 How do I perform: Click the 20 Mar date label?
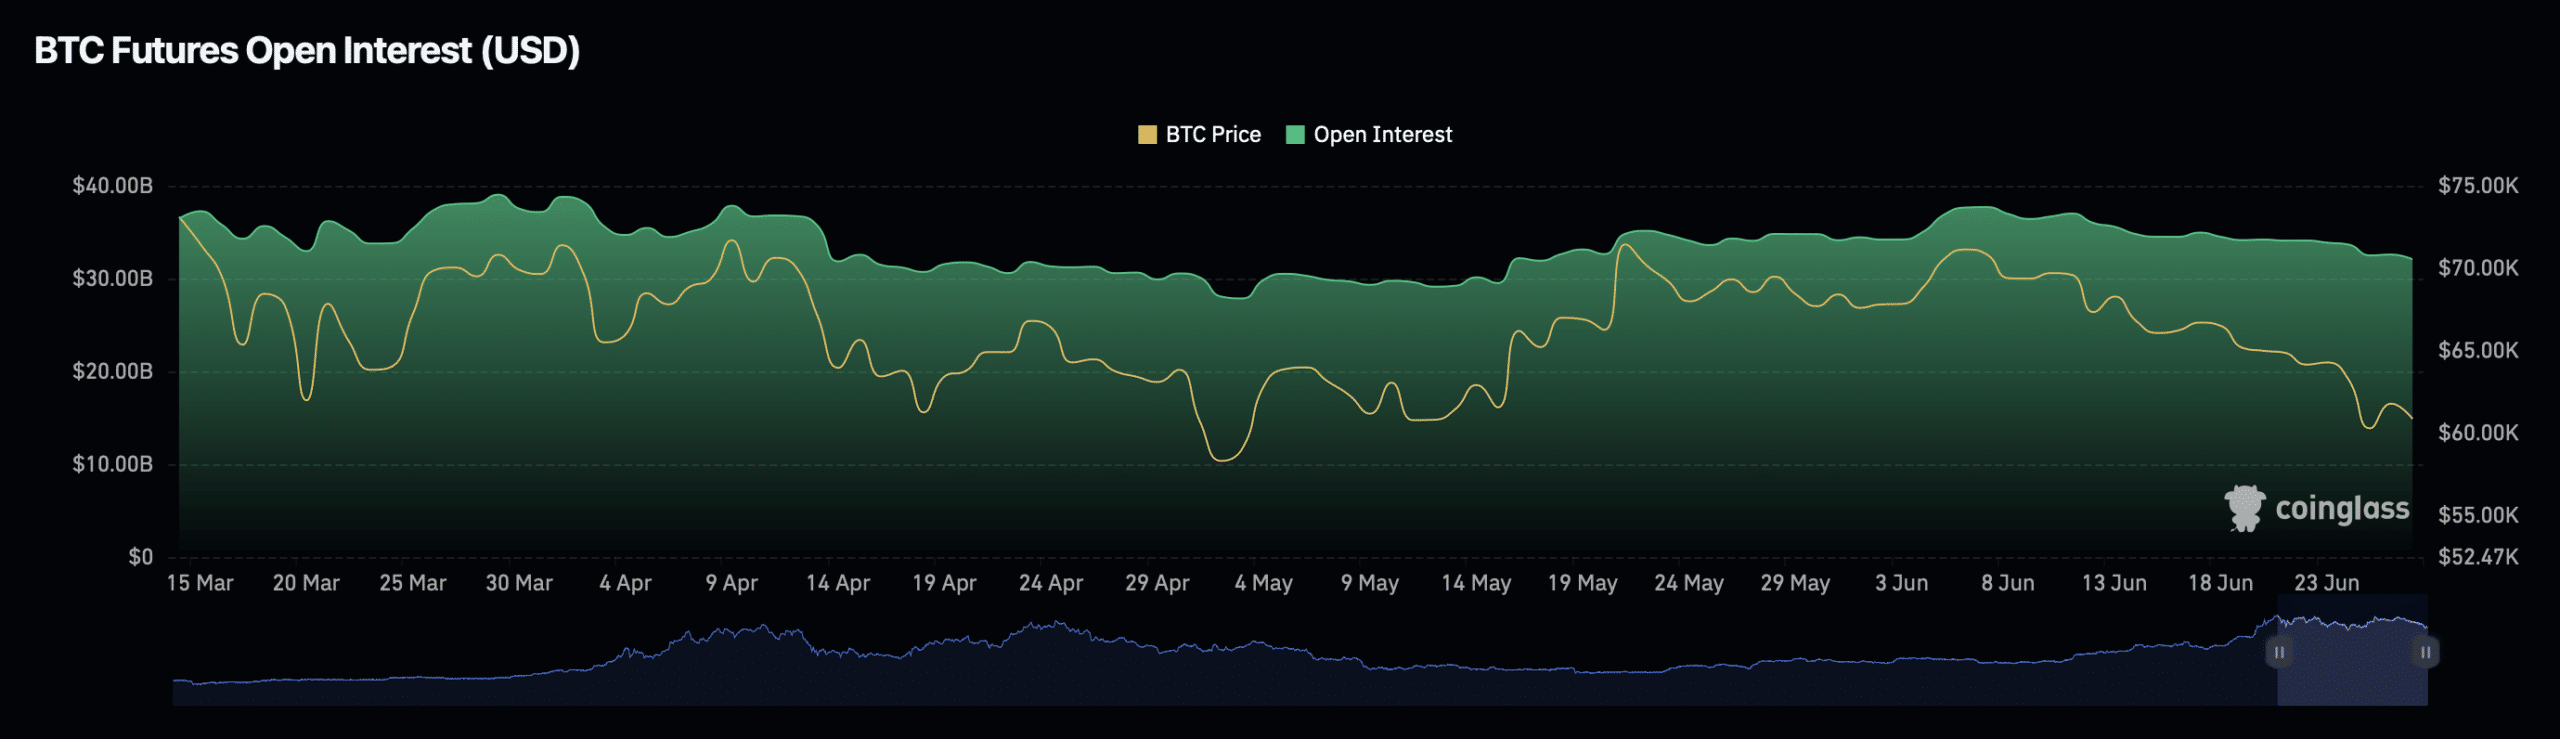[306, 583]
